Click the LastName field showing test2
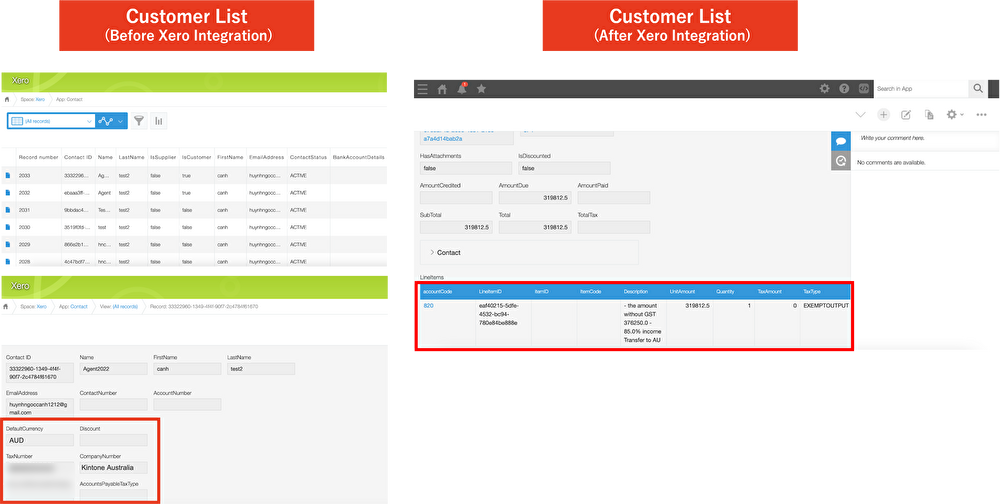This screenshot has width=1000, height=504. coord(261,369)
